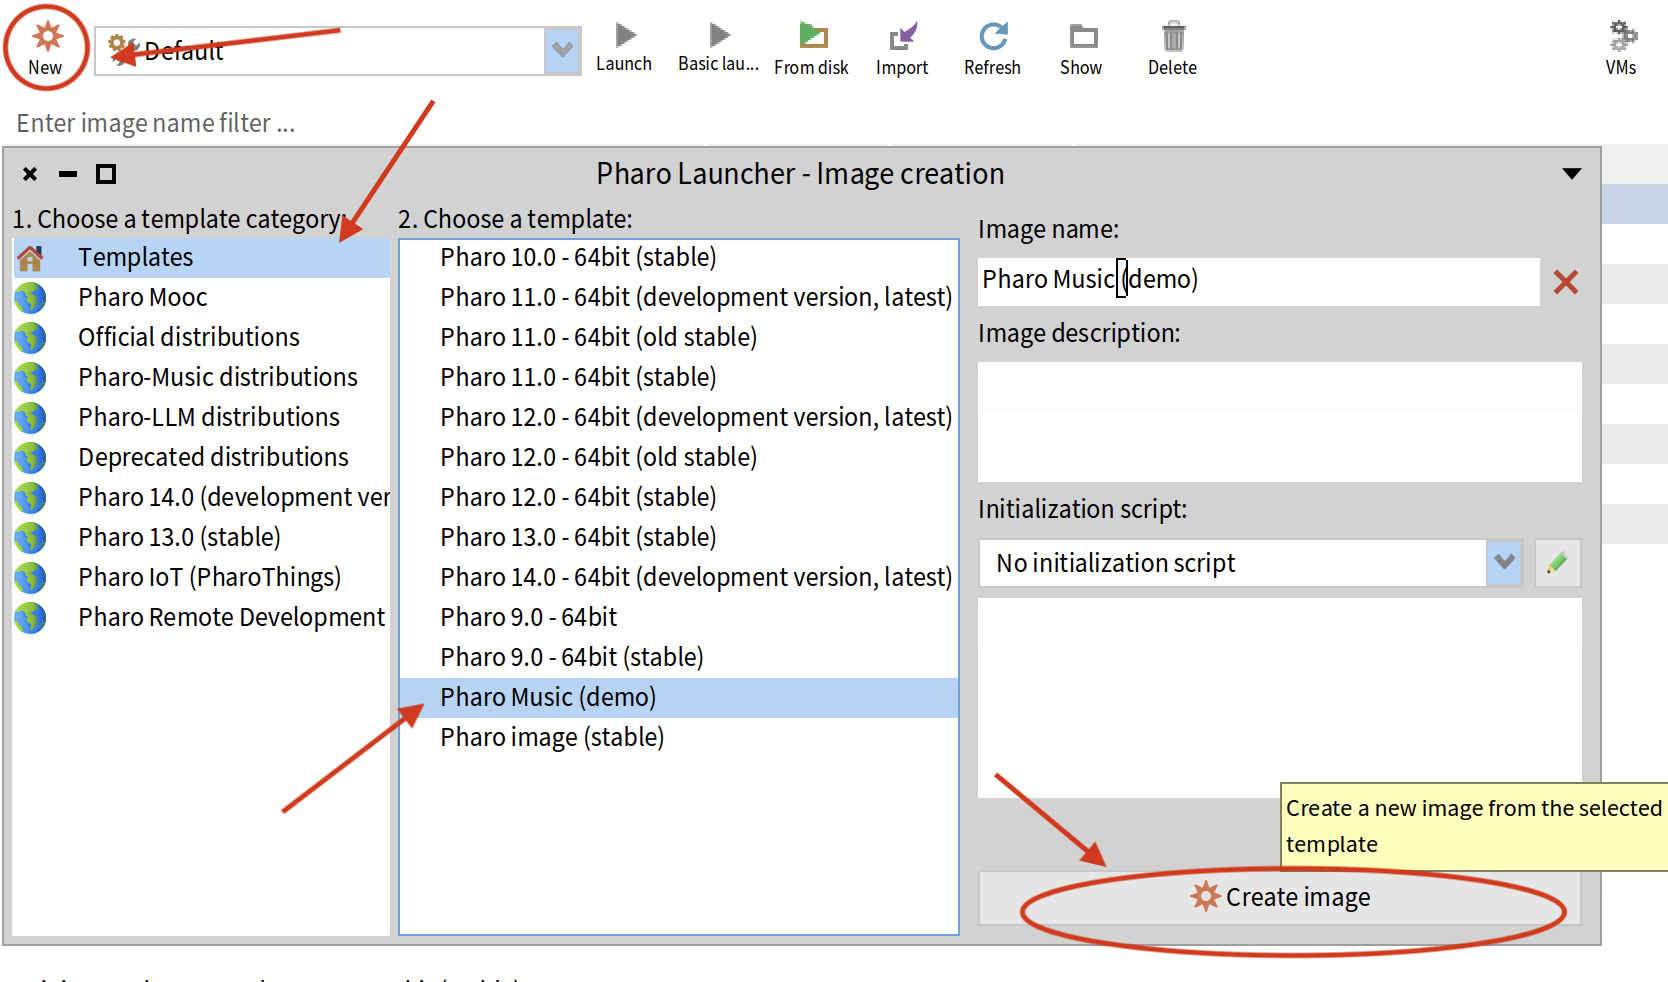Click globe icon beside Official distributions
The width and height of the screenshot is (1668, 982).
(30, 337)
